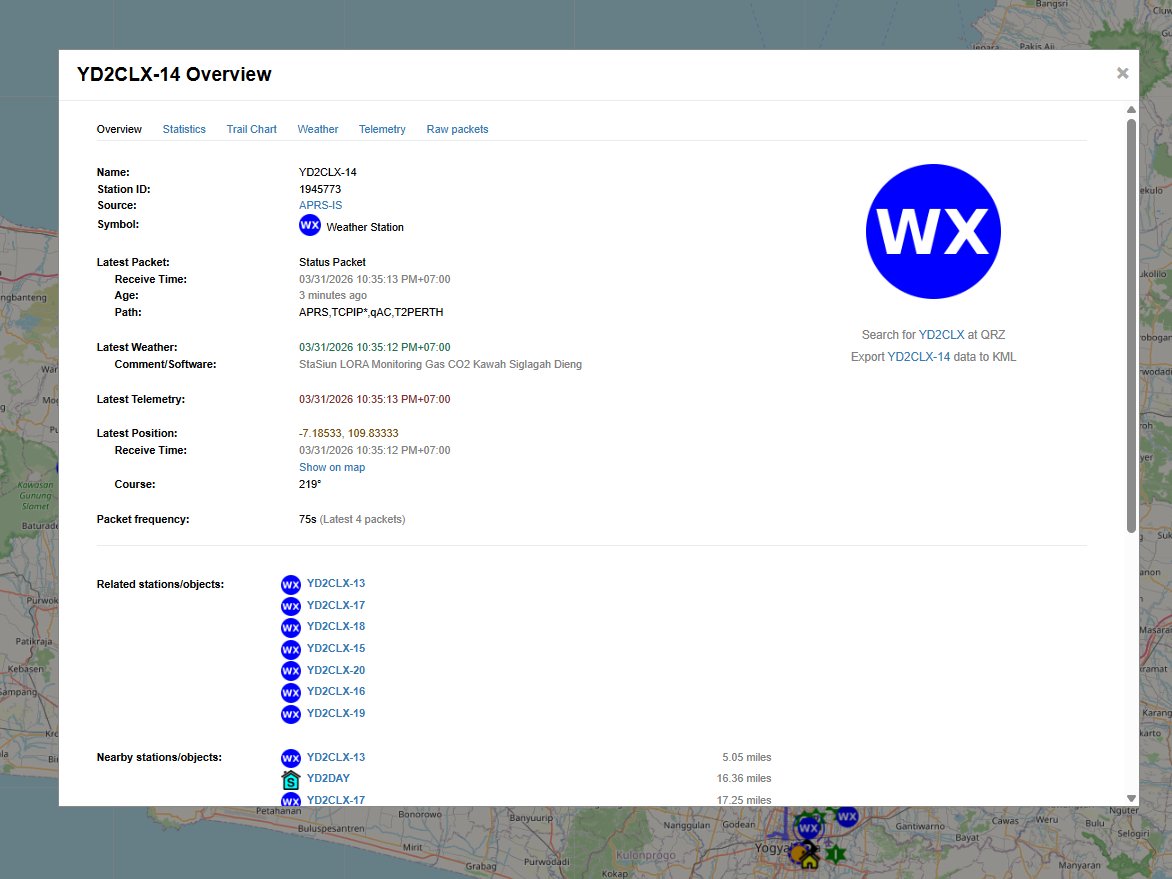Viewport: 1172px width, 879px height.
Task: Click the Show on map link
Action: [x=332, y=467]
